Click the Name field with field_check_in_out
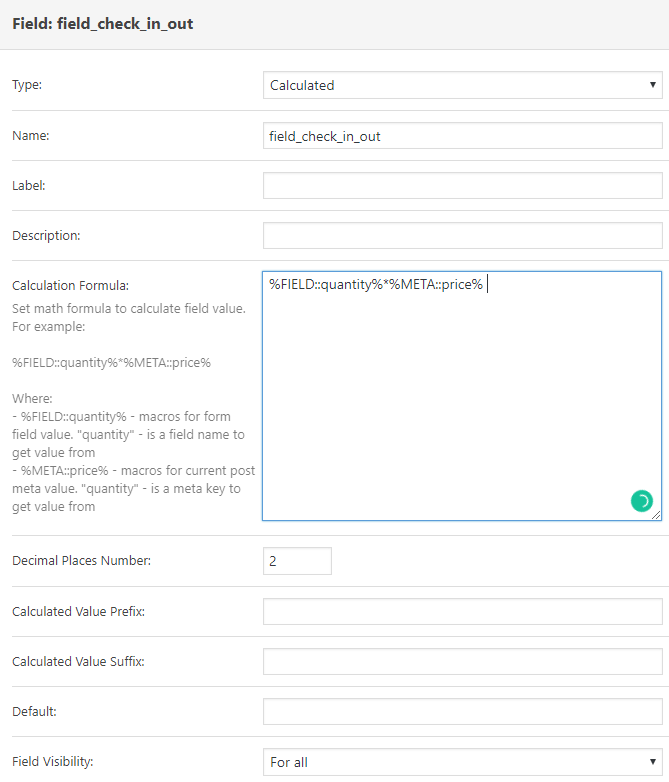This screenshot has width=669, height=782. tap(462, 136)
